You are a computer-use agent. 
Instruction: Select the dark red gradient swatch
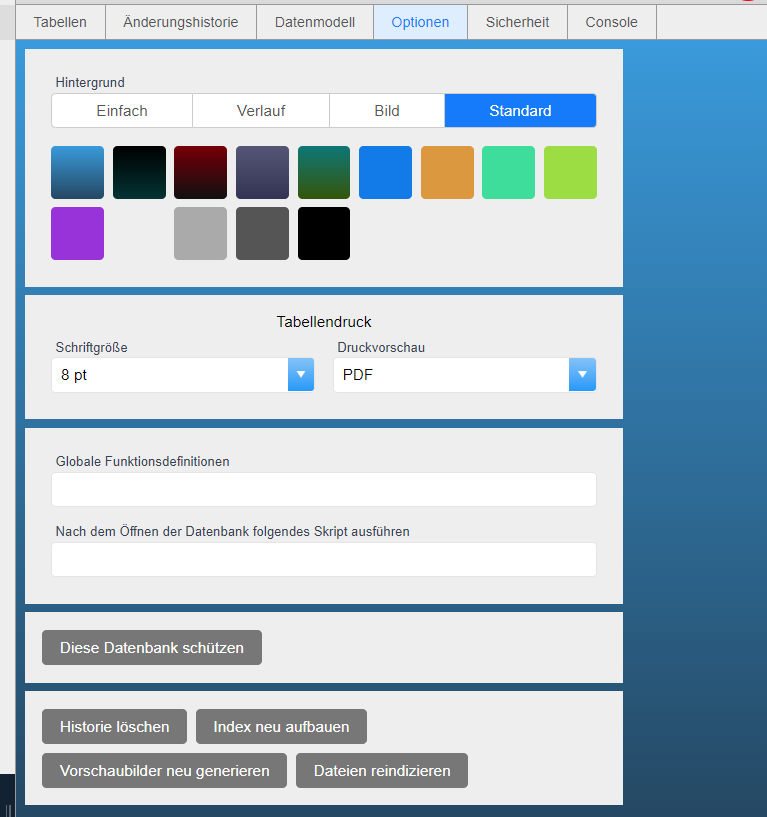(x=200, y=172)
